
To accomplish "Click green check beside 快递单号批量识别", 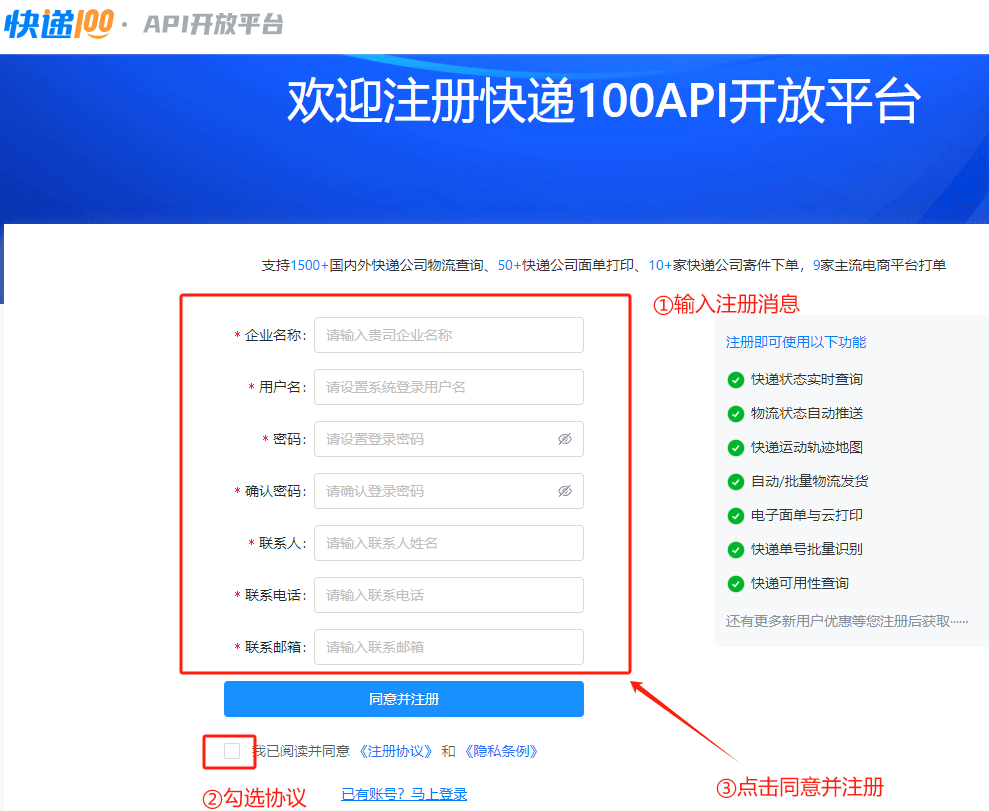I will click(x=736, y=550).
